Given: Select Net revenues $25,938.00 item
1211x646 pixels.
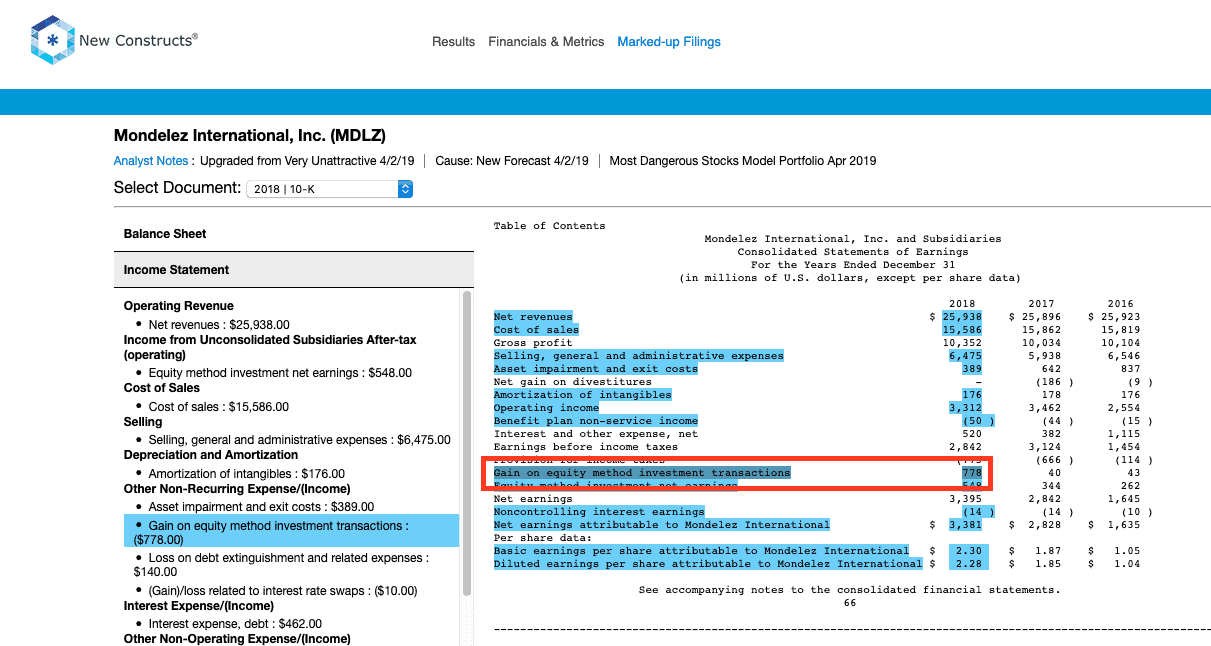Looking at the screenshot, I should coord(219,325).
